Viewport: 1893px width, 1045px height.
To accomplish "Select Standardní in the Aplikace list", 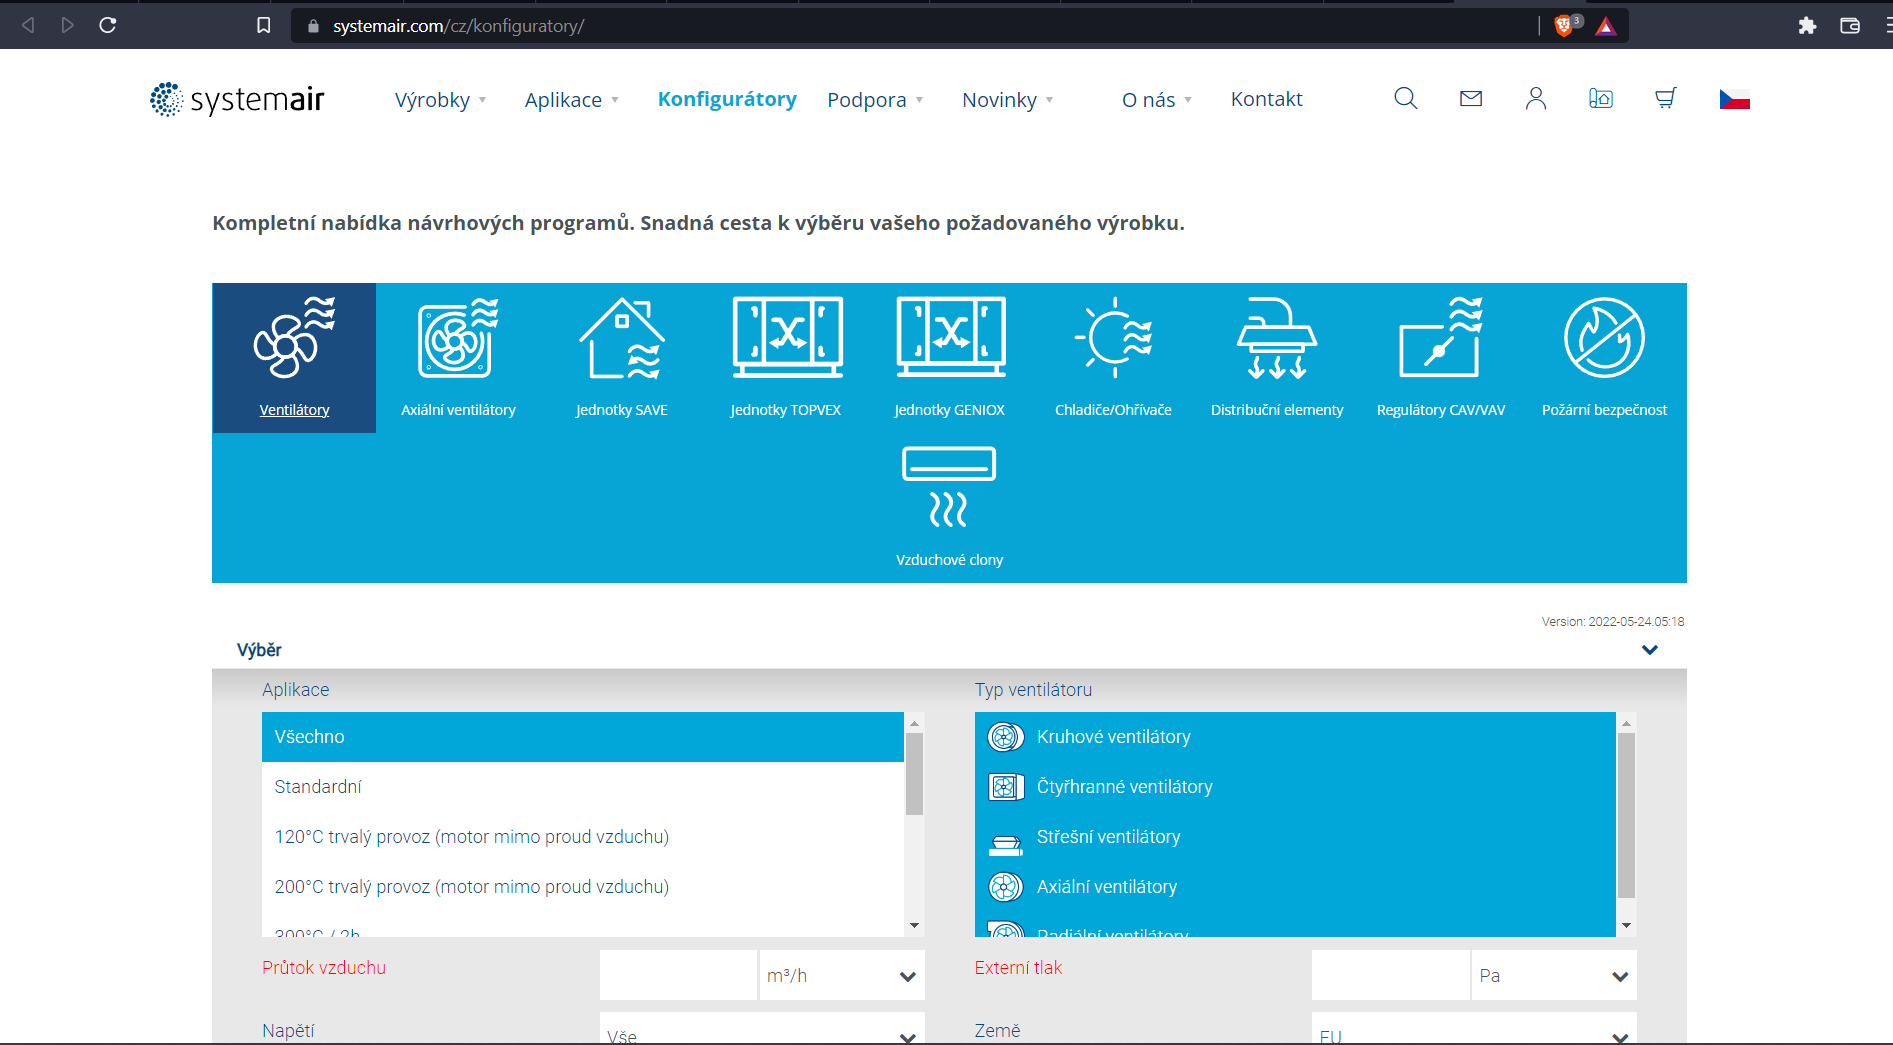I will point(583,787).
